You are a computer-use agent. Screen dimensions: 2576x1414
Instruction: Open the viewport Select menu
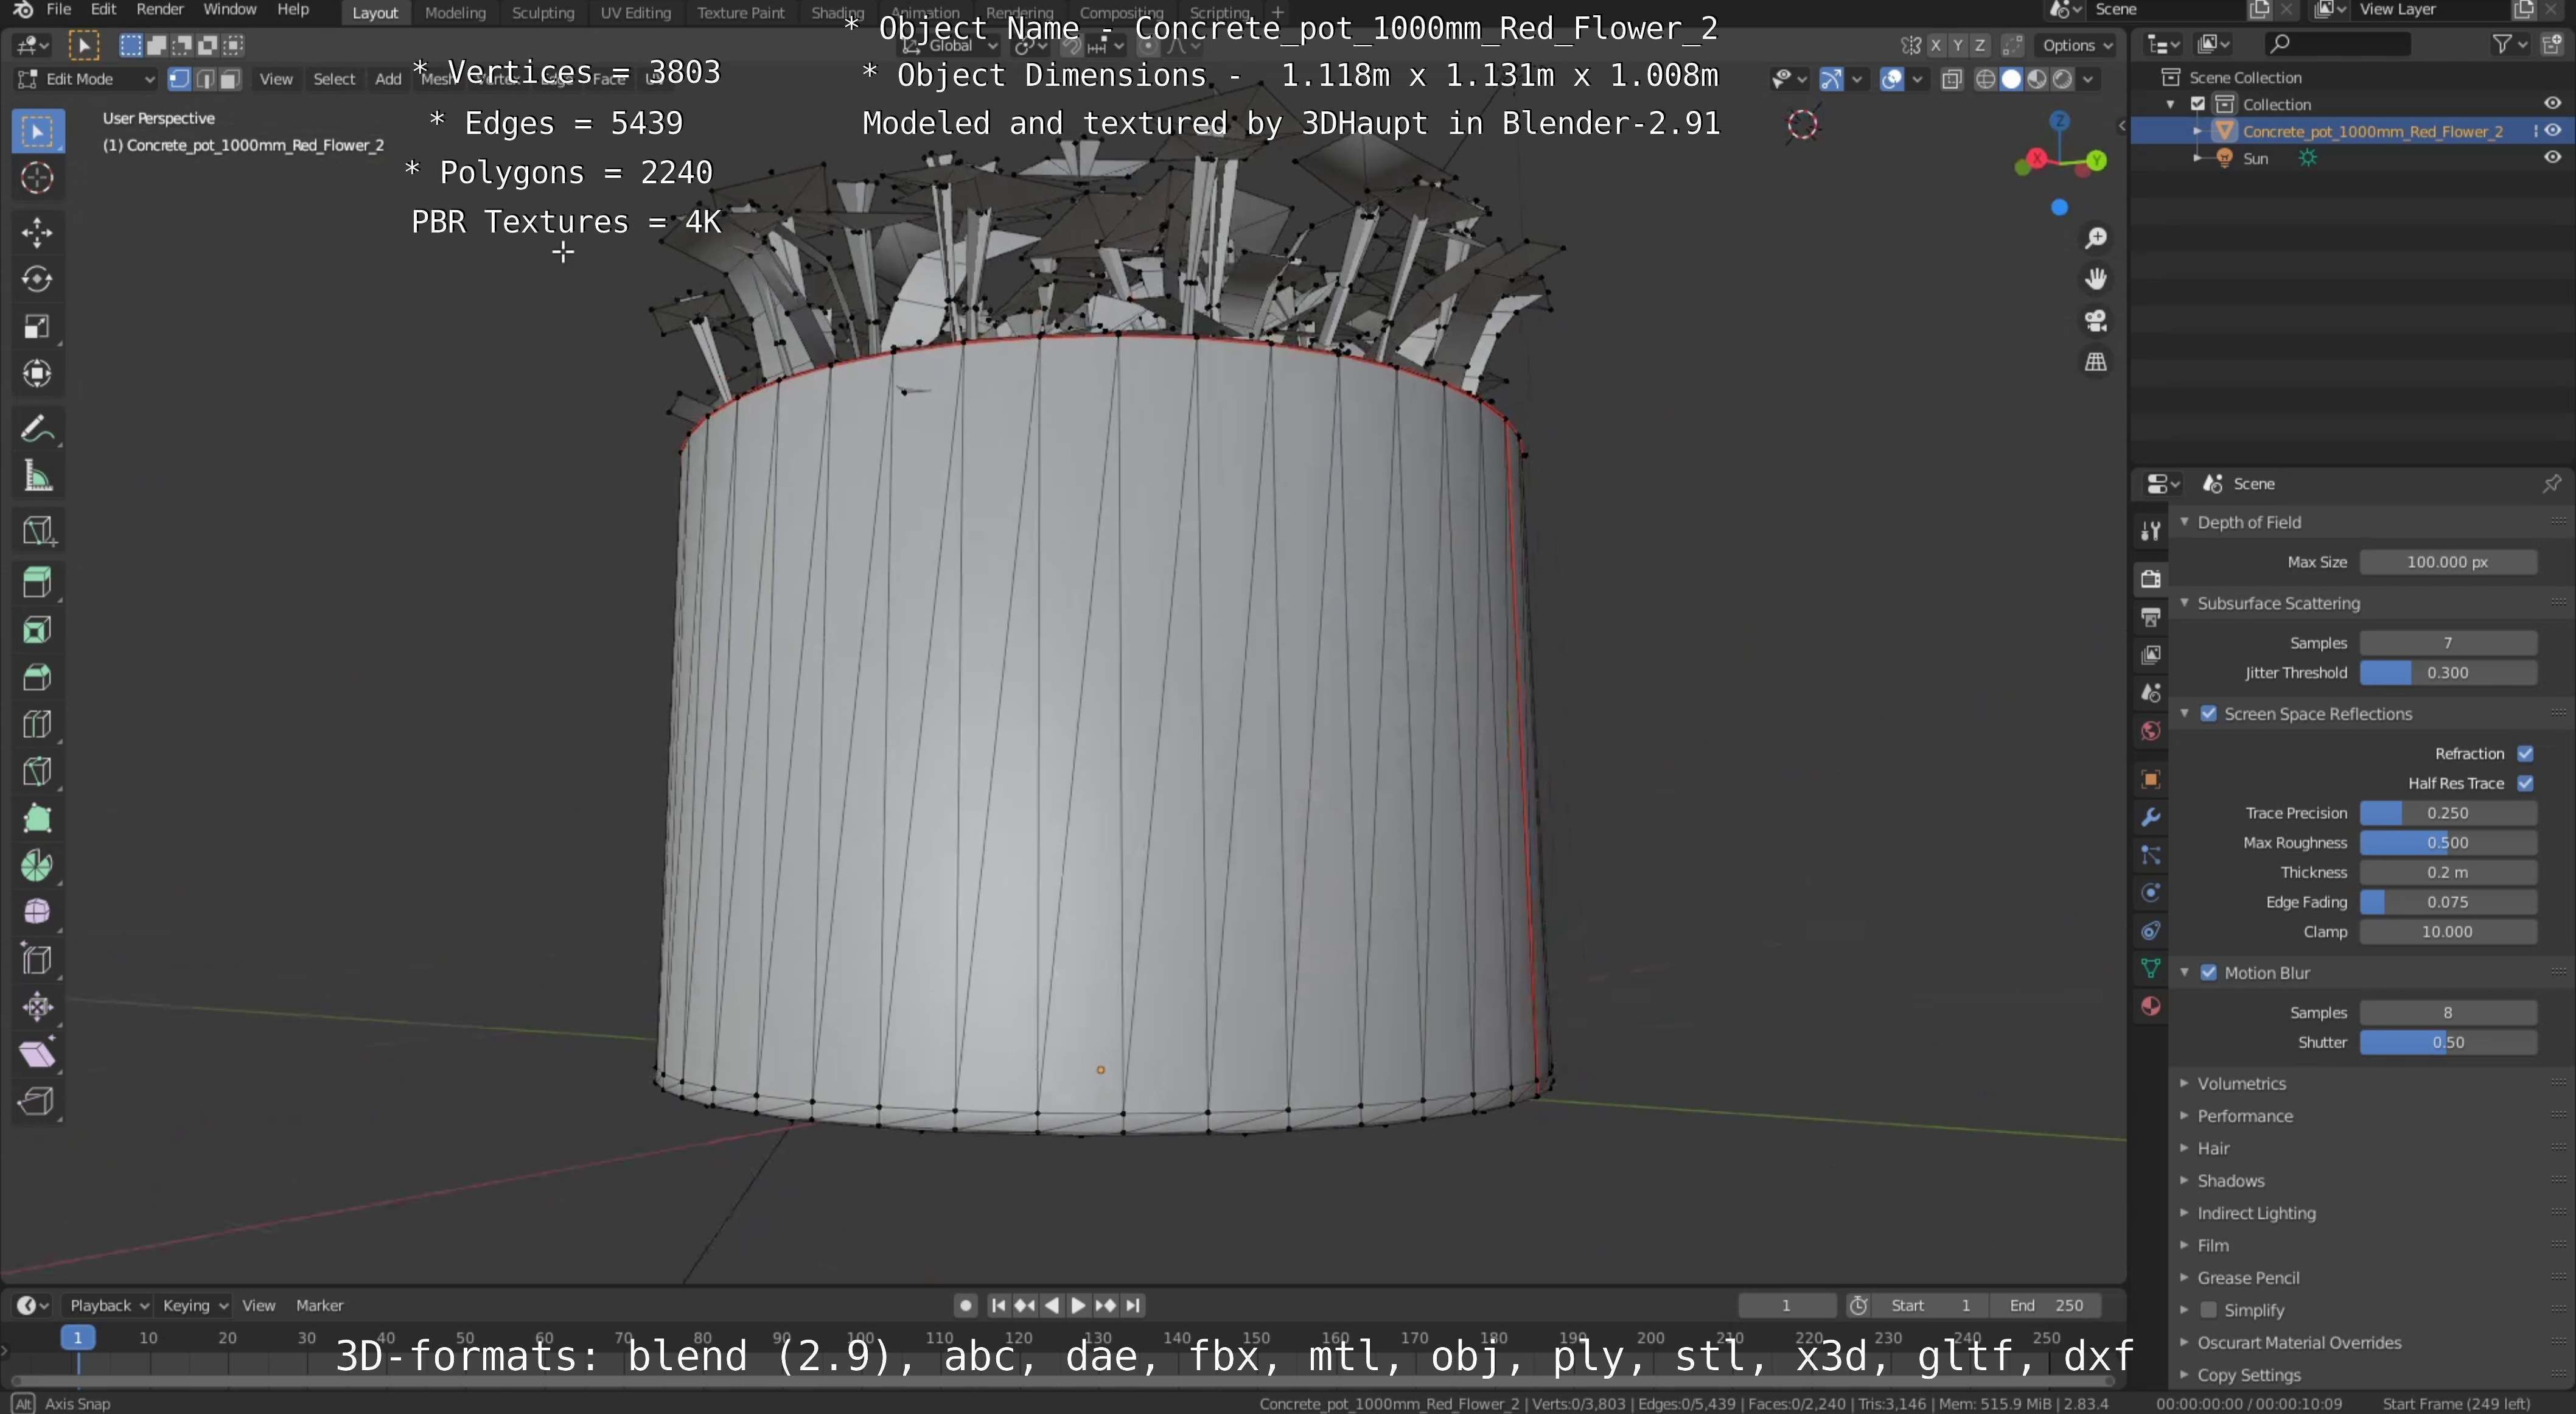[334, 79]
